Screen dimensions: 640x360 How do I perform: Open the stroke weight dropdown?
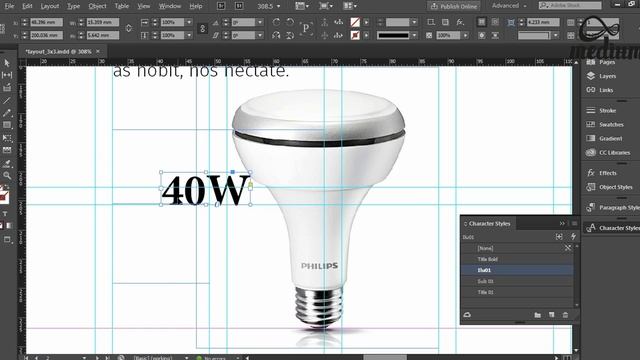coord(414,22)
